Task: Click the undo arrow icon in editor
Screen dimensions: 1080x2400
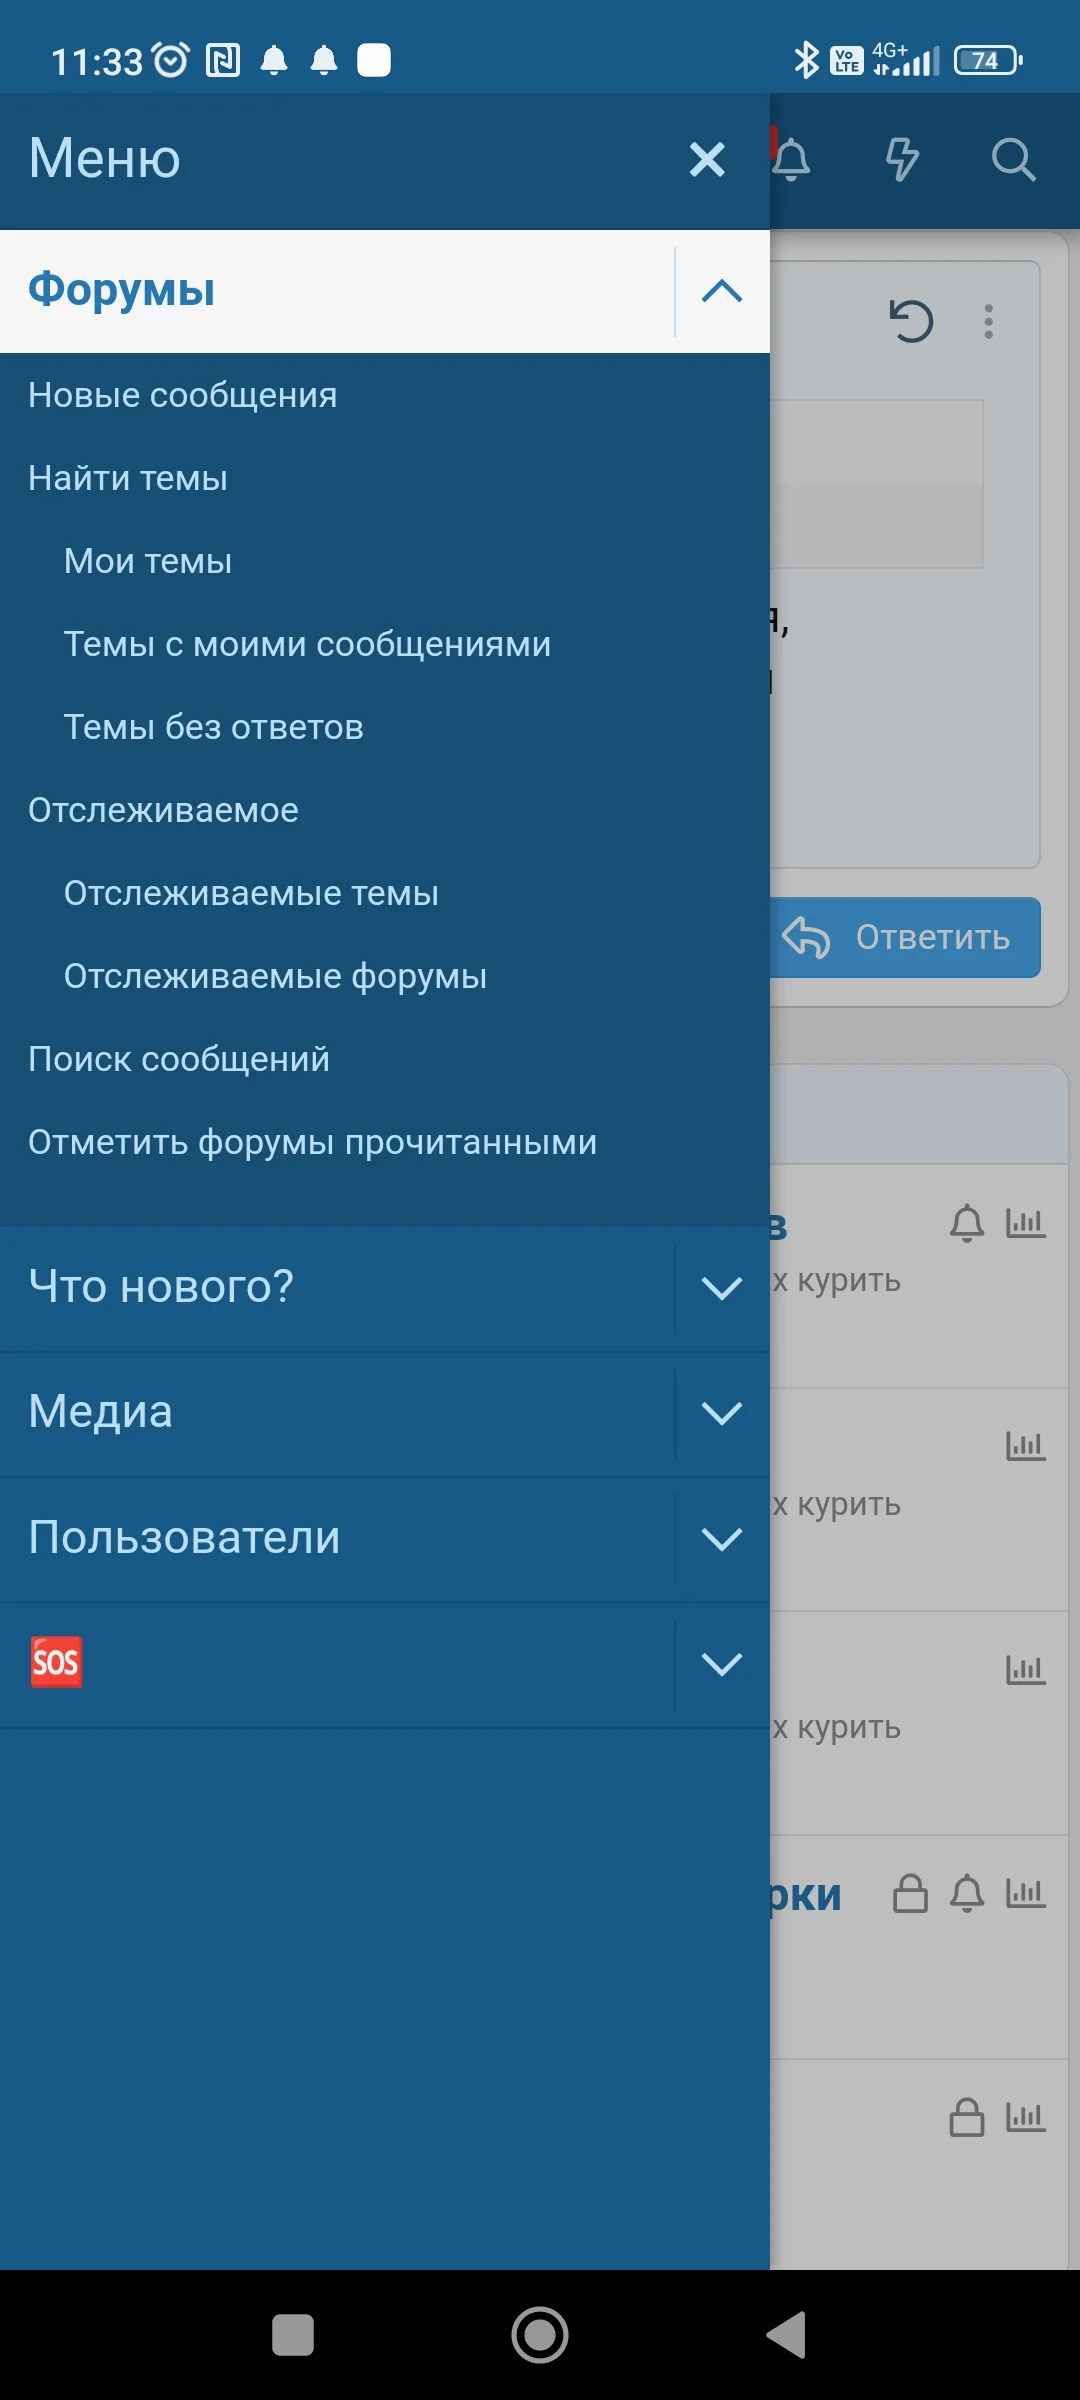Action: tap(911, 321)
